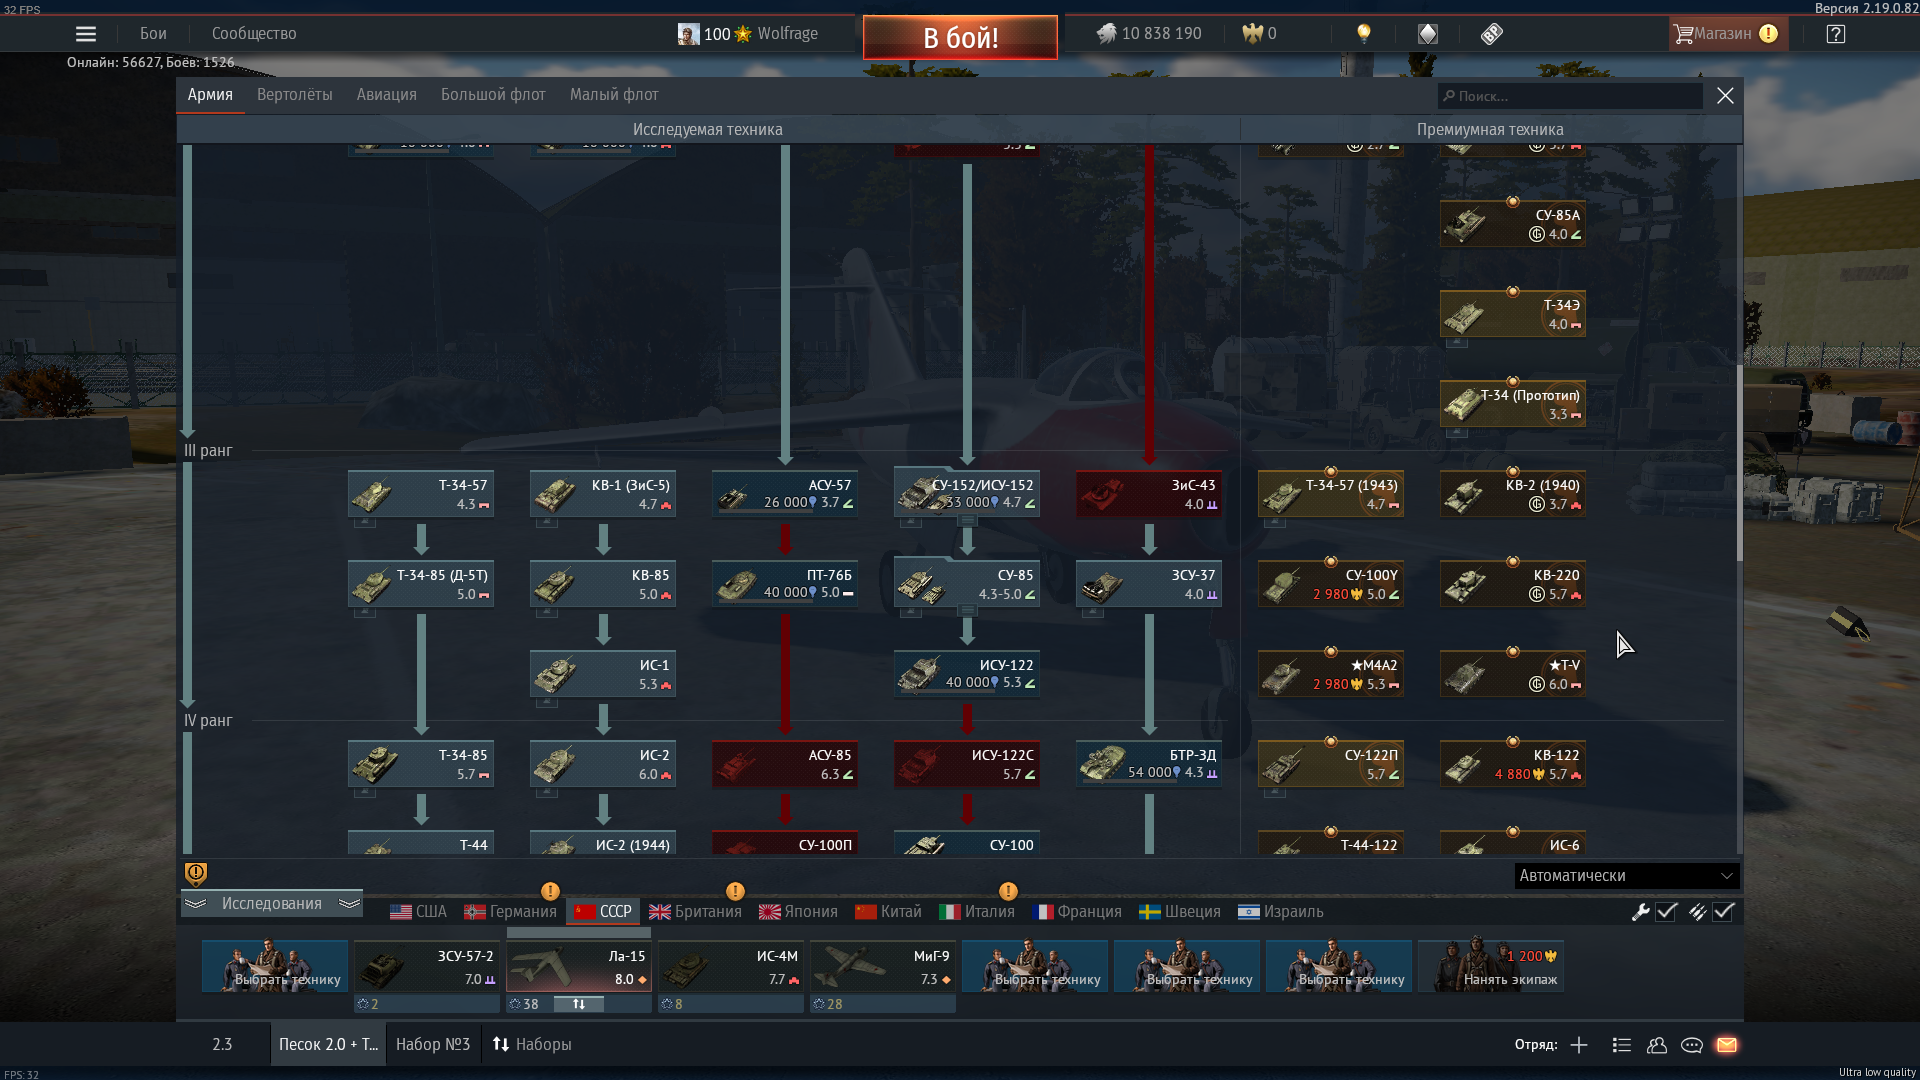The image size is (1920, 1080).
Task: Click the golden eagles currency icon
Action: [x=1253, y=34]
